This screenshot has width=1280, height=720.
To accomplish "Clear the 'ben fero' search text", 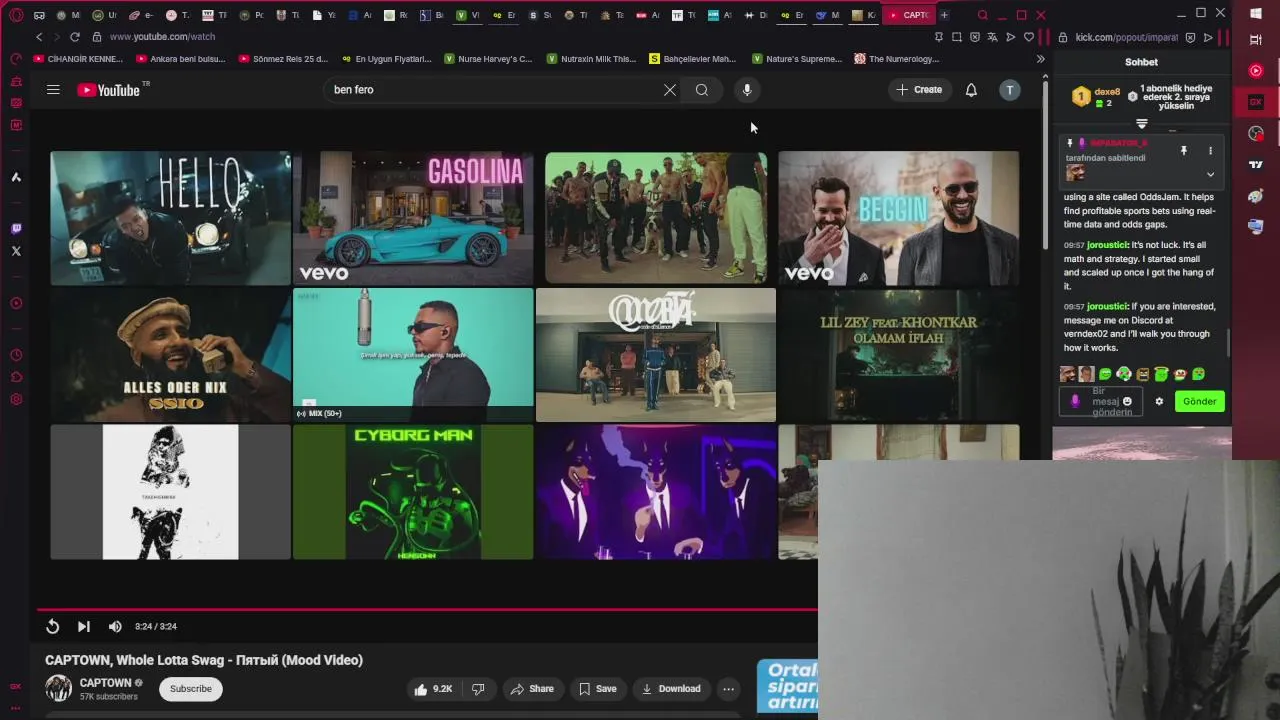I will coord(670,90).
